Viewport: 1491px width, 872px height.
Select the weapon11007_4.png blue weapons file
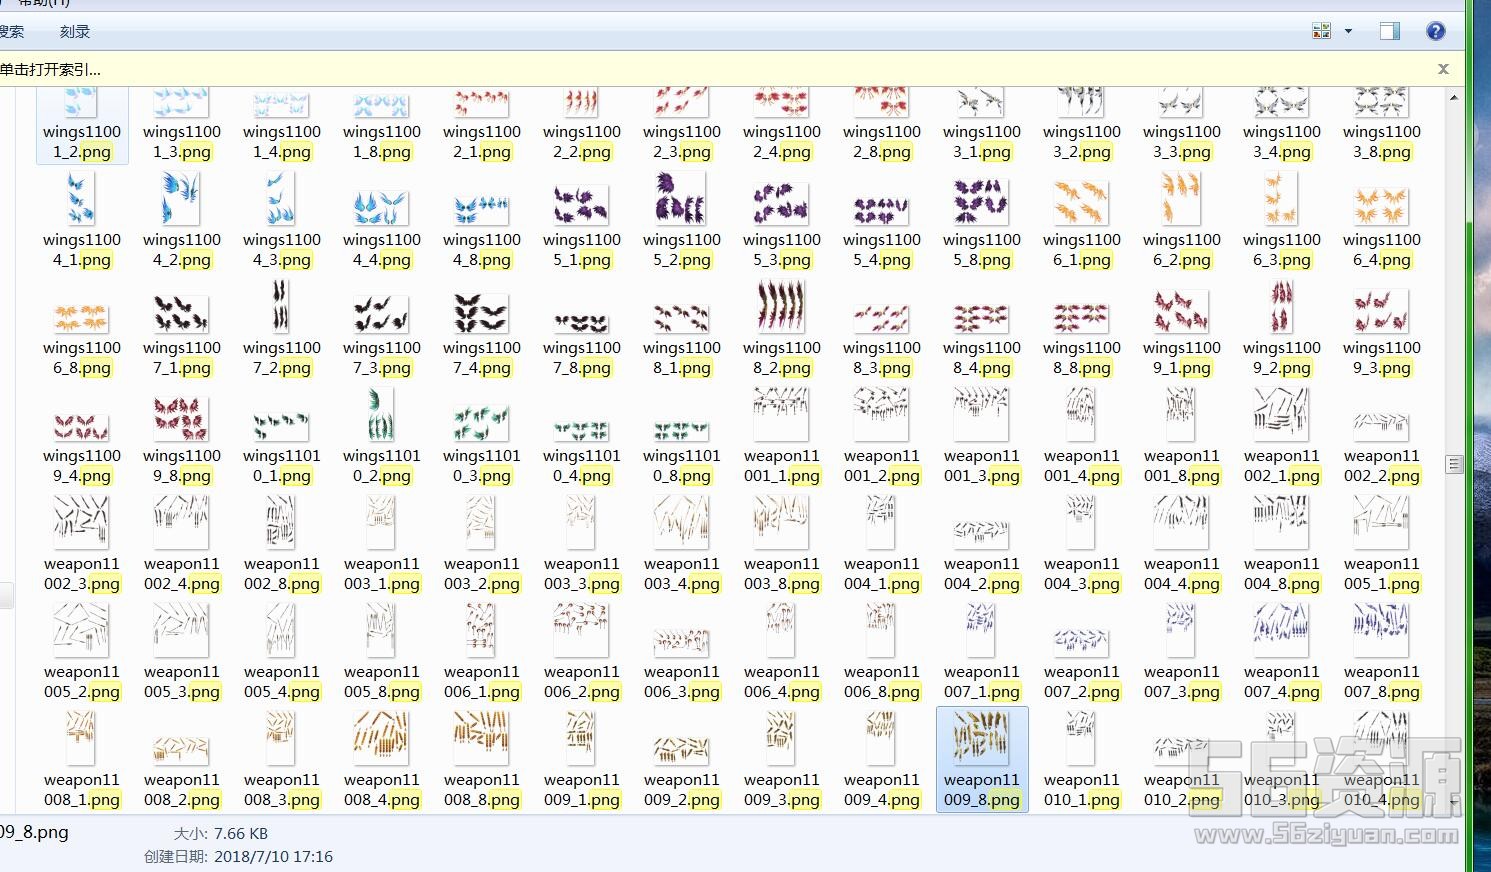coord(1281,631)
